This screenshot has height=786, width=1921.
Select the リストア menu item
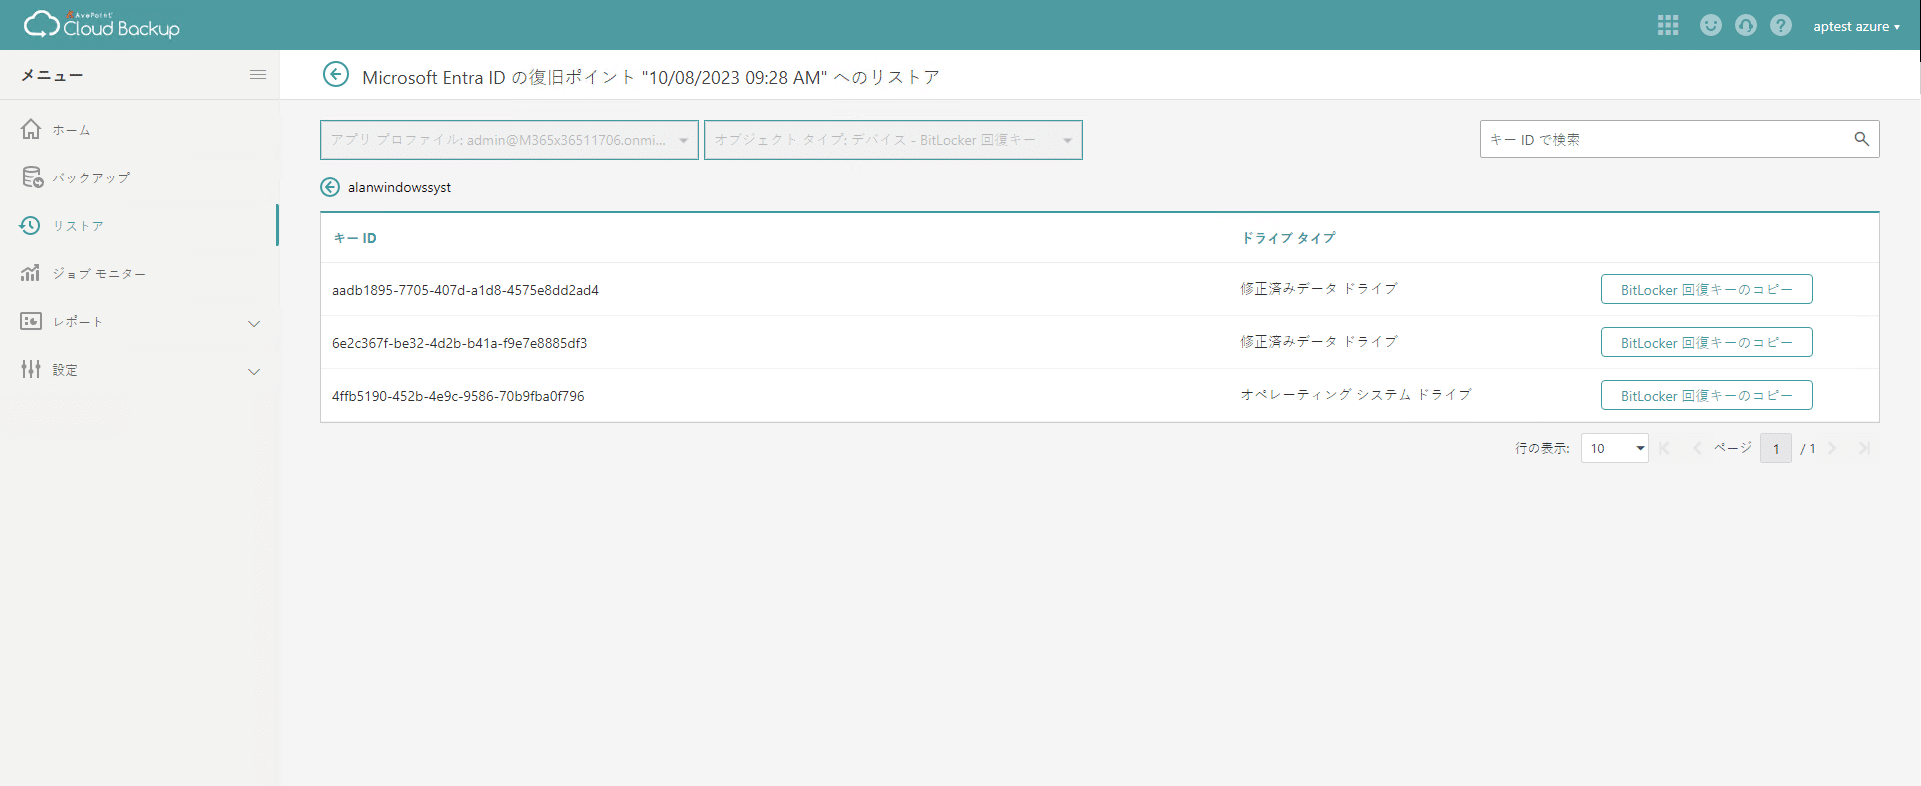[x=78, y=226]
